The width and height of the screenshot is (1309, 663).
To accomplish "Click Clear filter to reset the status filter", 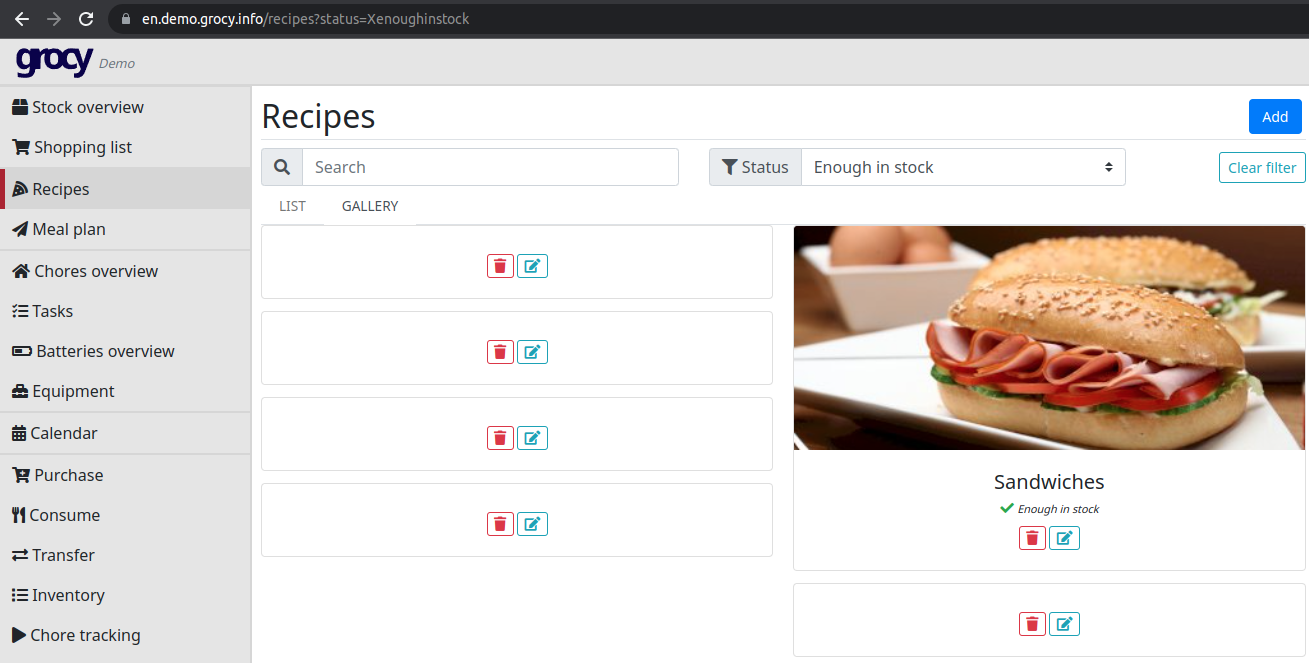I will pyautogui.click(x=1261, y=167).
